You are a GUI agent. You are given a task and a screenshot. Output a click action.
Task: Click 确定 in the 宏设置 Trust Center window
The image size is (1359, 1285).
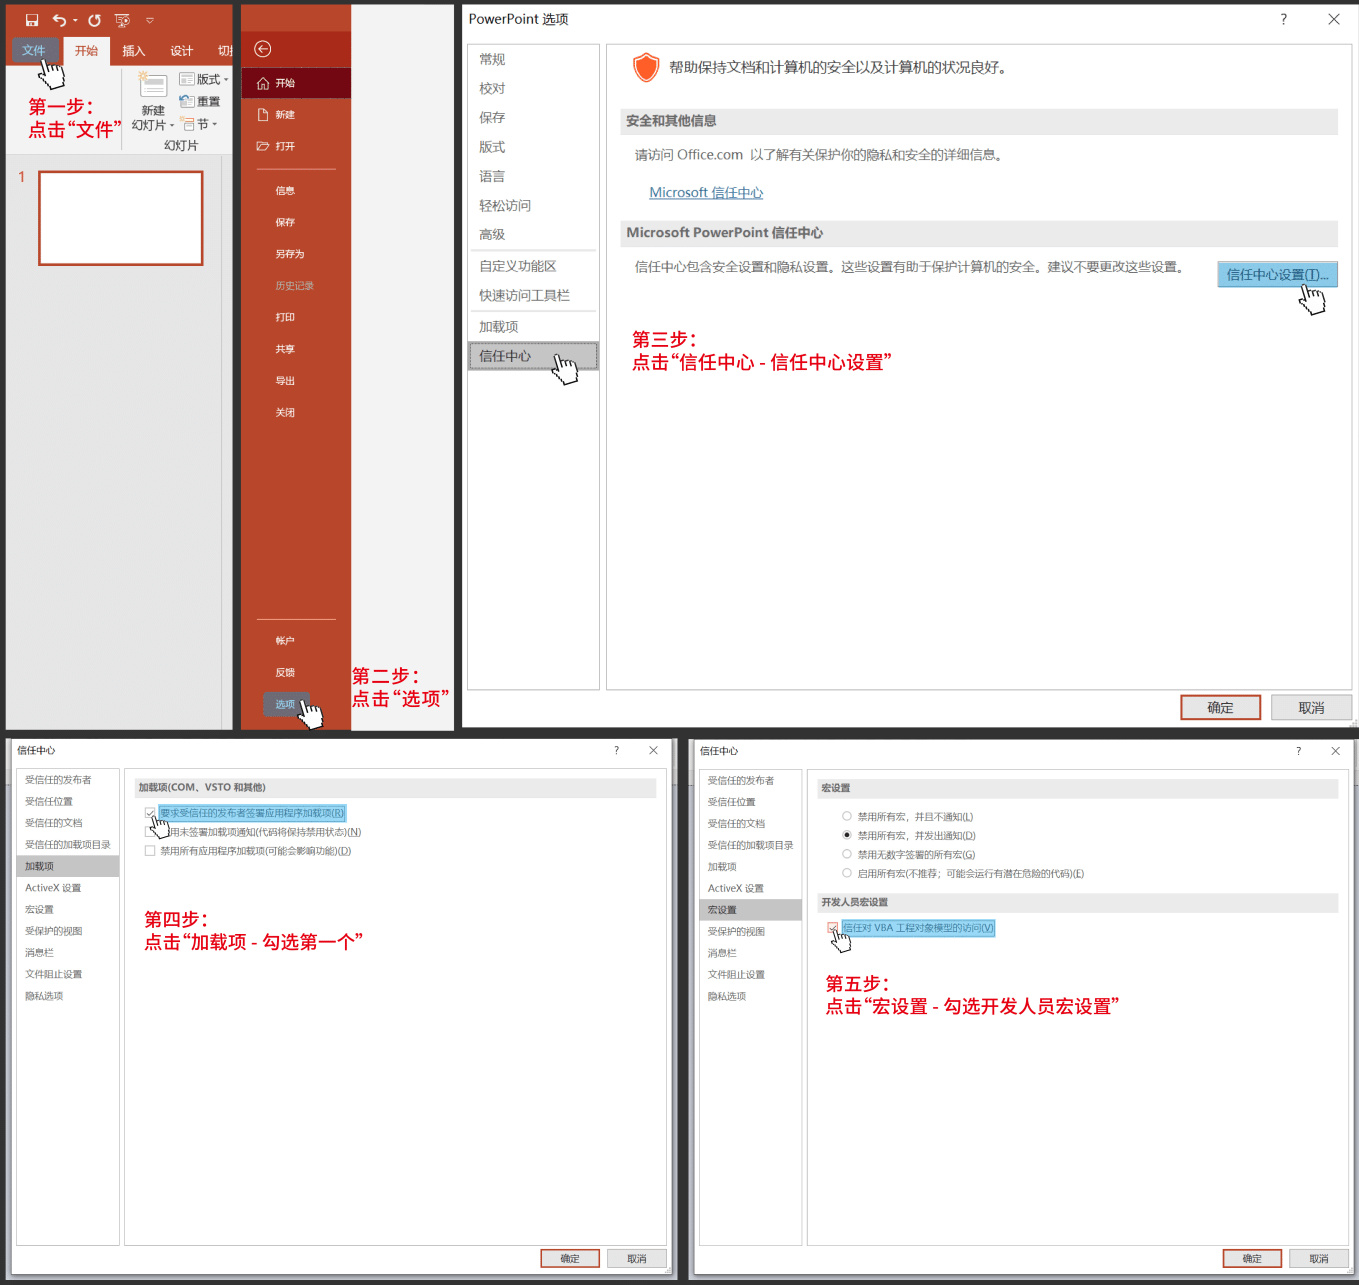(x=1252, y=1259)
